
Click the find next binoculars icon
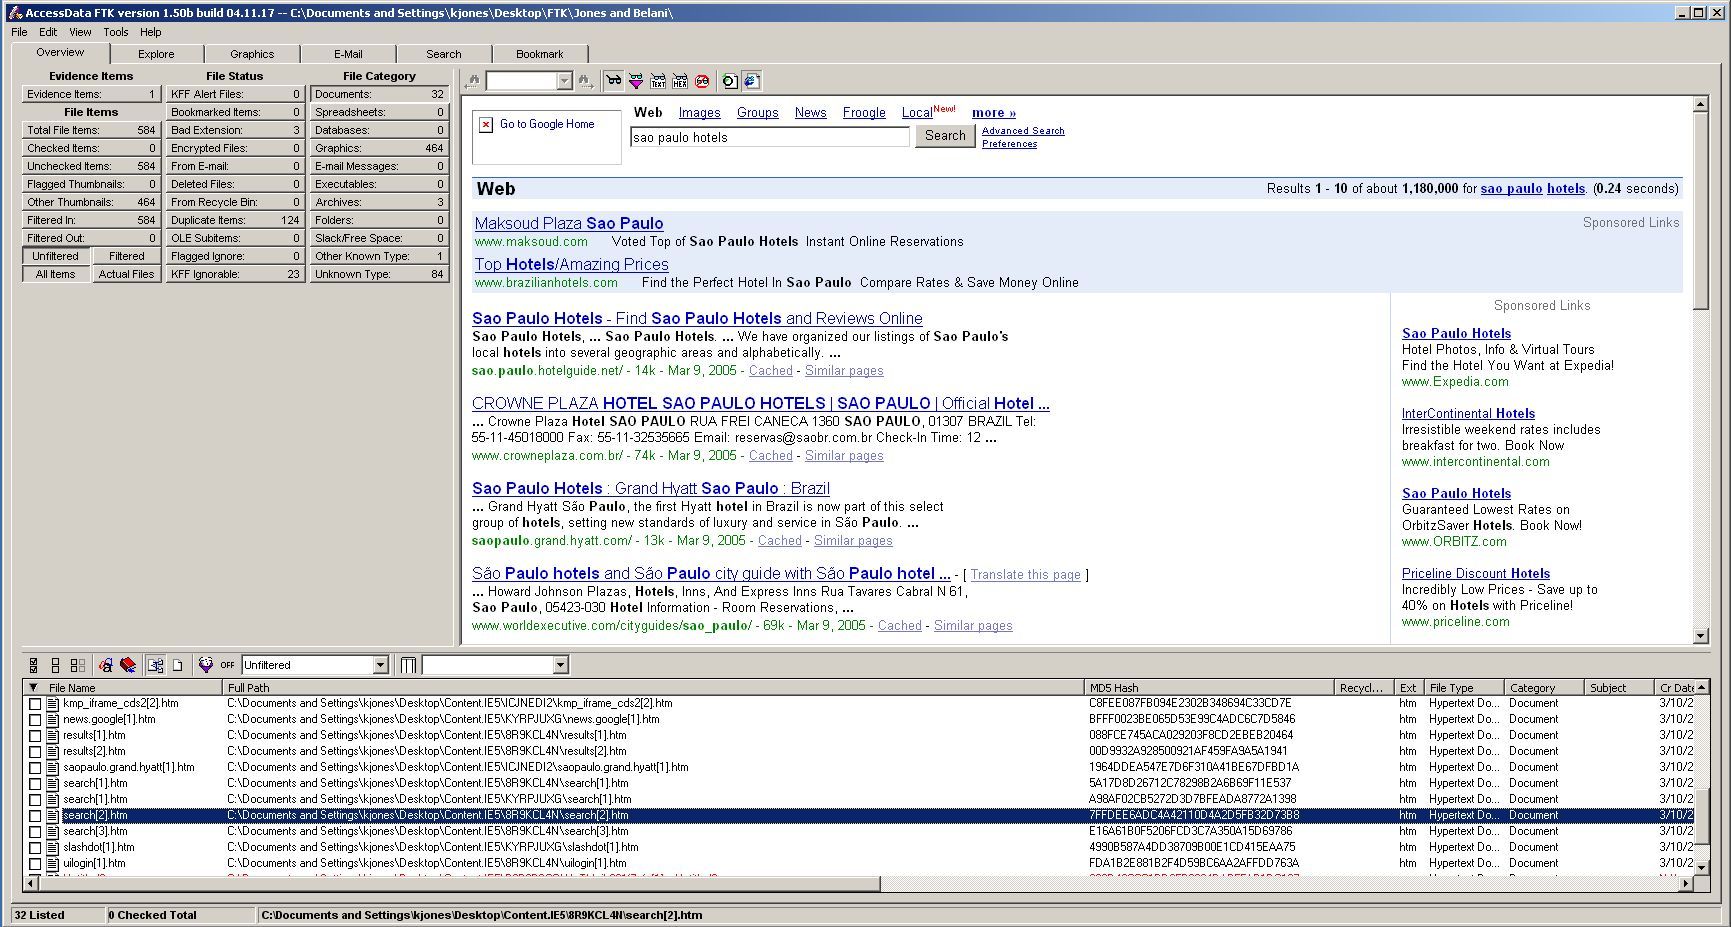click(586, 81)
